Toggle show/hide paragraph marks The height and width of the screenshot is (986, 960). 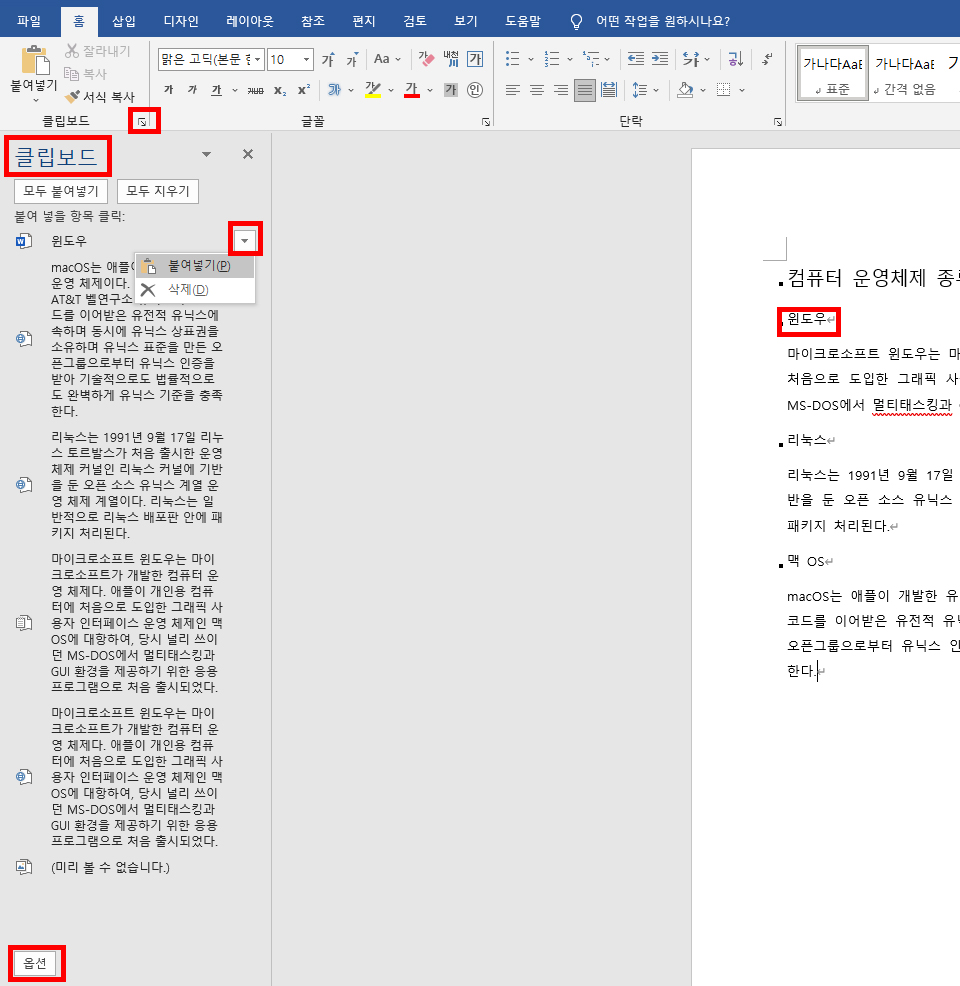point(767,59)
